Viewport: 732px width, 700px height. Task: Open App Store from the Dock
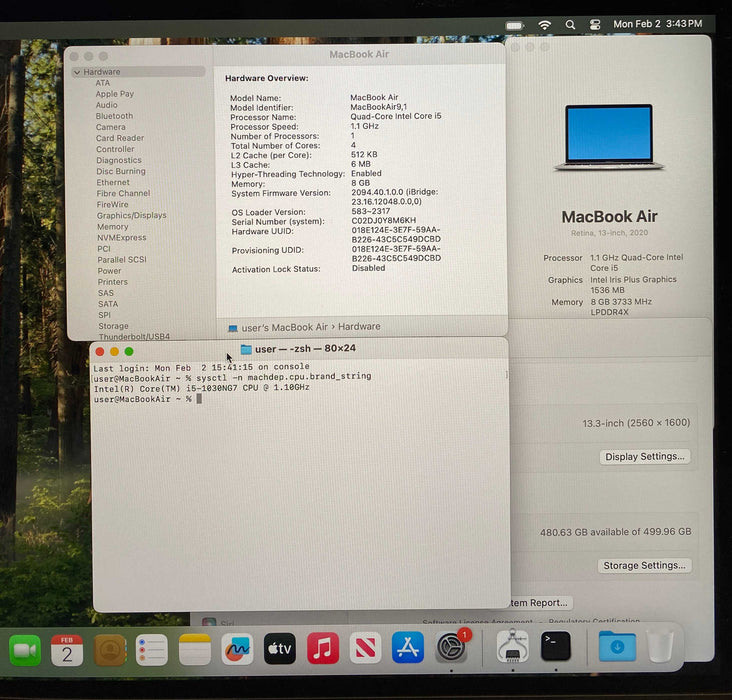(x=408, y=647)
